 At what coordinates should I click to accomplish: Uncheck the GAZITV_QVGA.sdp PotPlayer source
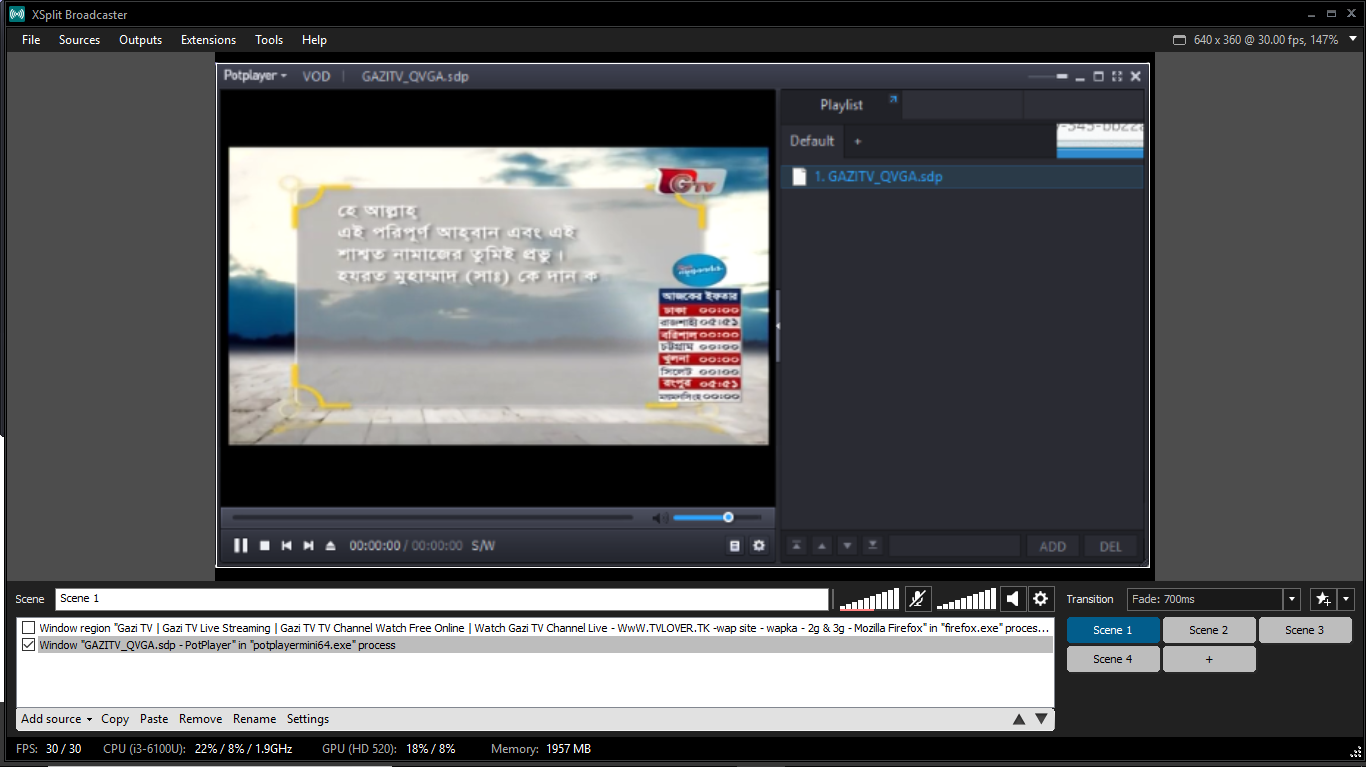[x=29, y=645]
